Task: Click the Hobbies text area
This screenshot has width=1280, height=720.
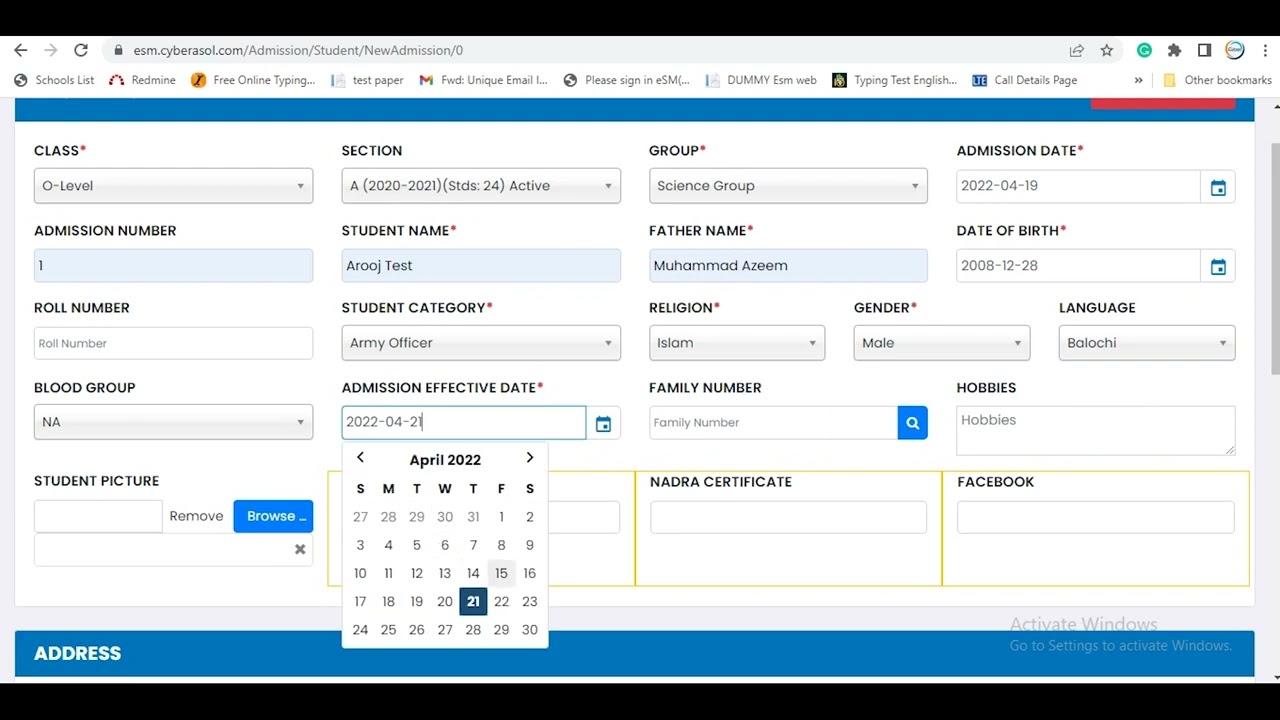Action: (1096, 431)
